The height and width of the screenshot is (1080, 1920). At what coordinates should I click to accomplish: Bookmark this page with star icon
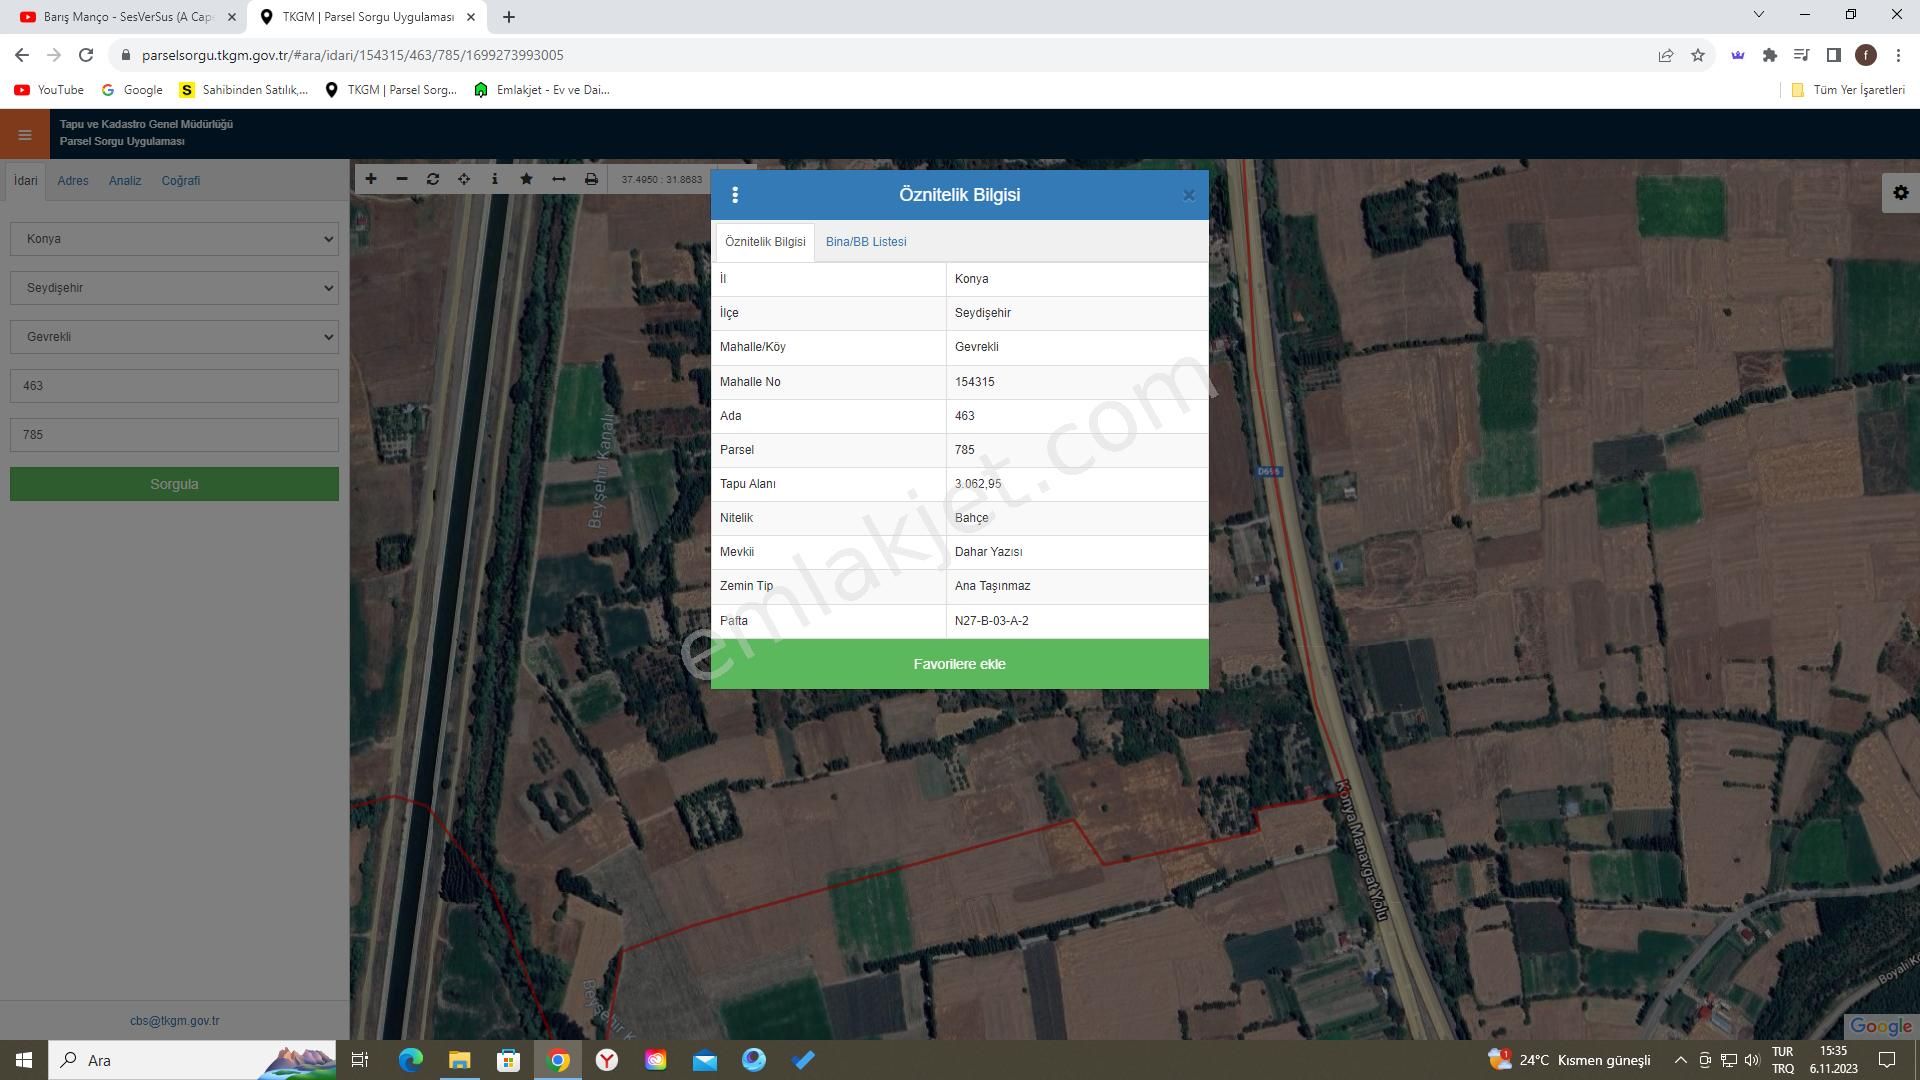1698,55
